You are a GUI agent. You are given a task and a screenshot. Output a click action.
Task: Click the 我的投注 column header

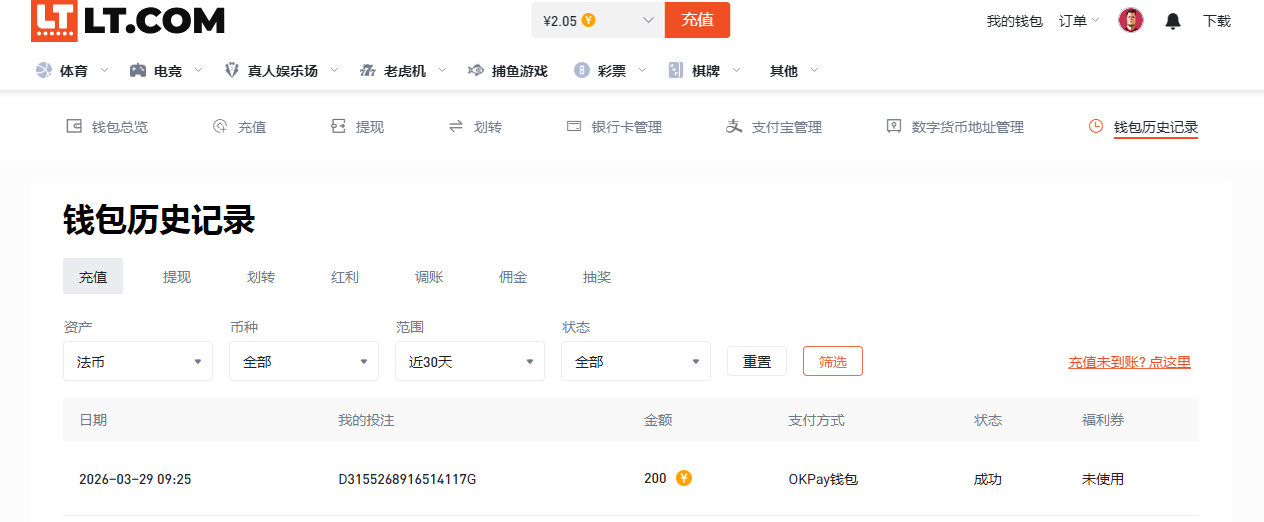366,420
